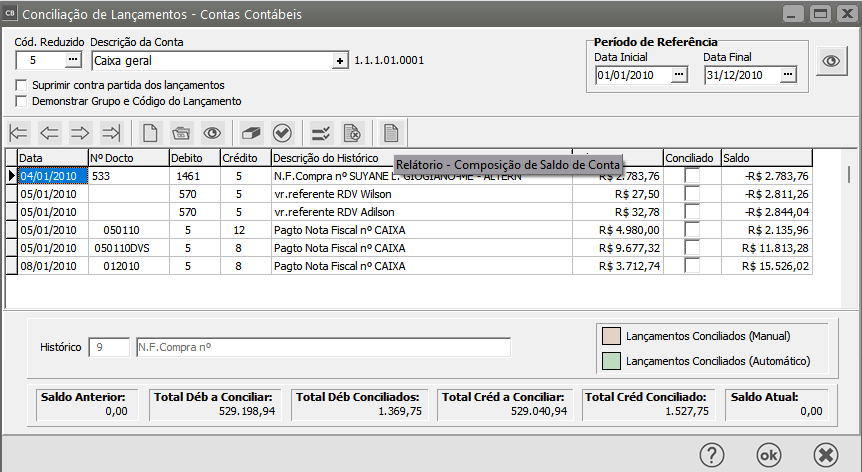This screenshot has height=472, width=862.
Task: Open the account balance composition report
Action: pyautogui.click(x=390, y=132)
